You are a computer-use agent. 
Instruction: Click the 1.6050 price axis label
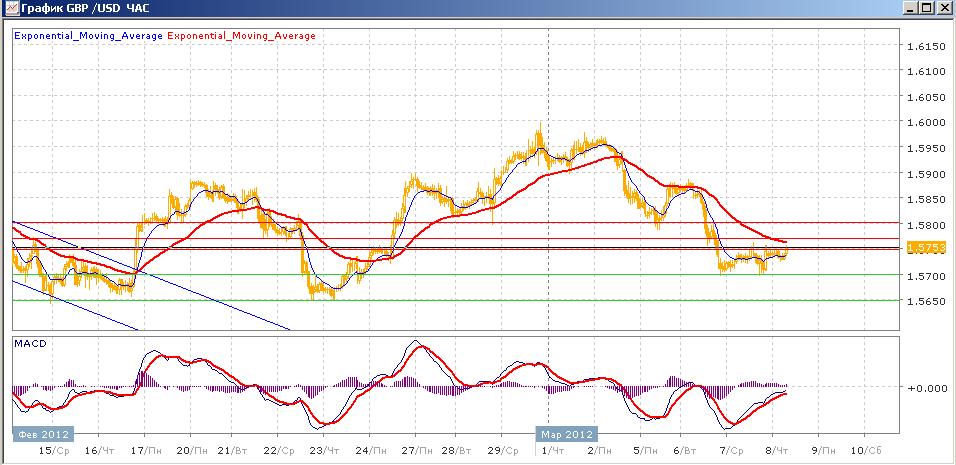(x=927, y=98)
